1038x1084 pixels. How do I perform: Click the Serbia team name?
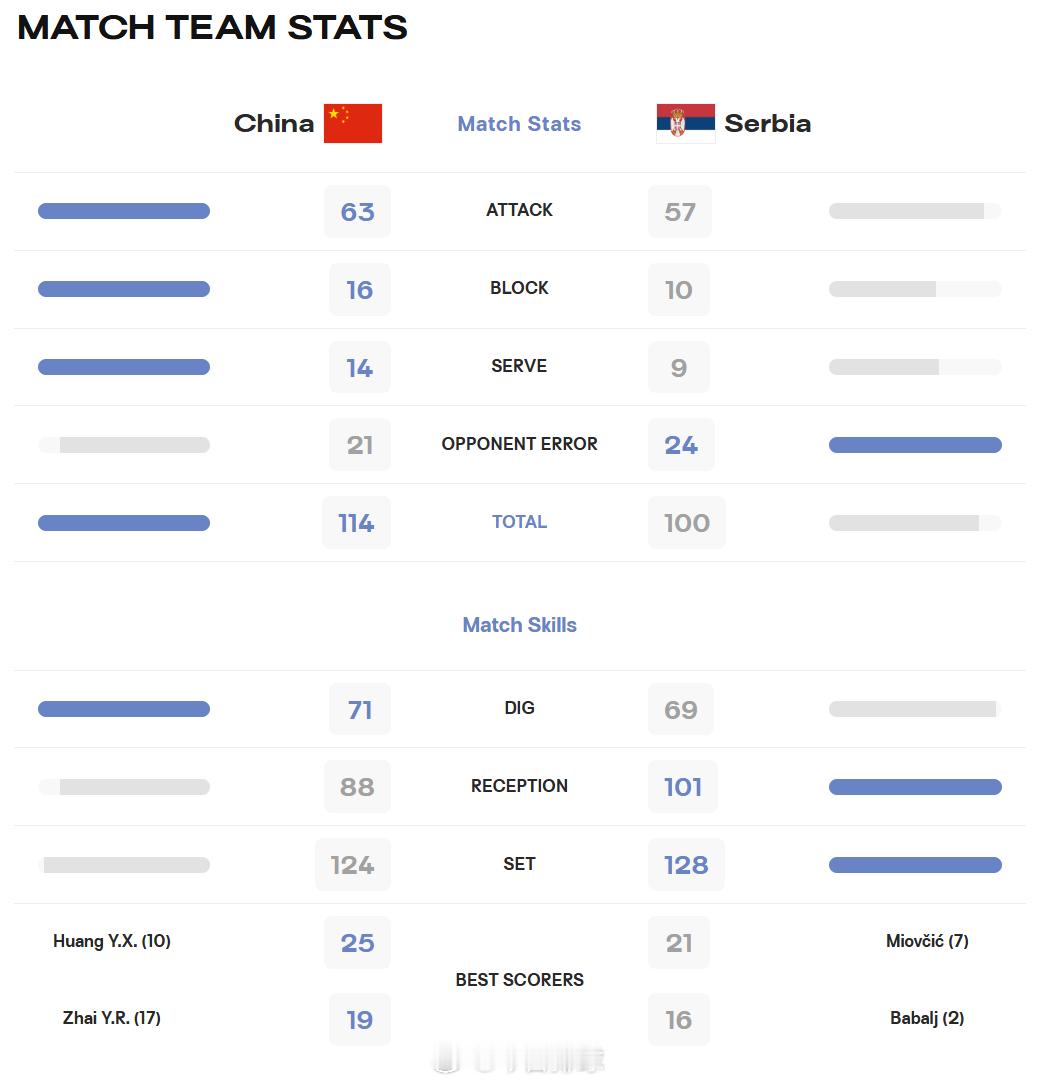point(768,124)
